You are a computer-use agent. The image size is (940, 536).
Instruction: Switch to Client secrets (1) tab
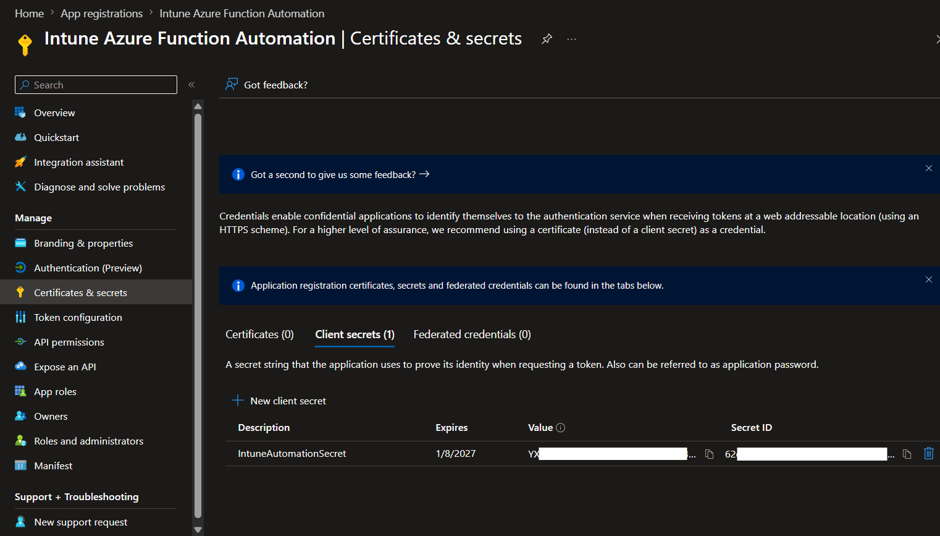coord(355,335)
